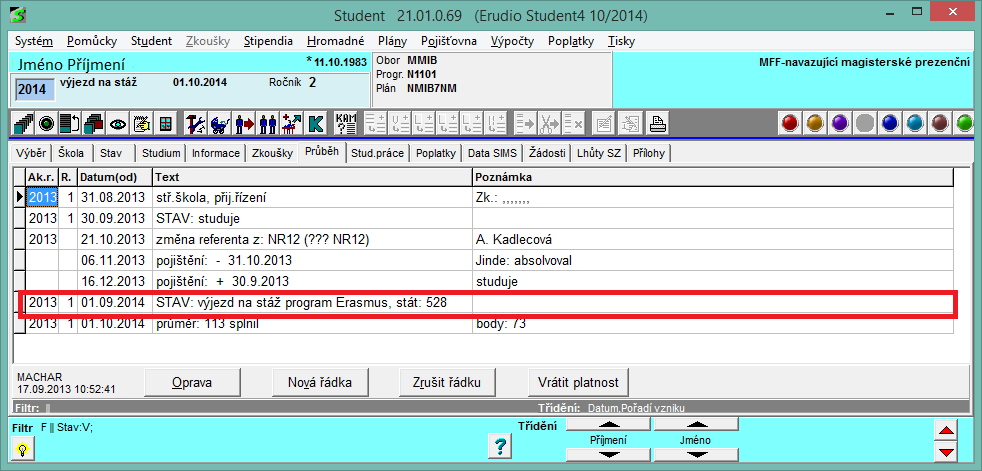Click the green circular target icon
Image resolution: width=982 pixels, height=471 pixels.
tap(46, 124)
